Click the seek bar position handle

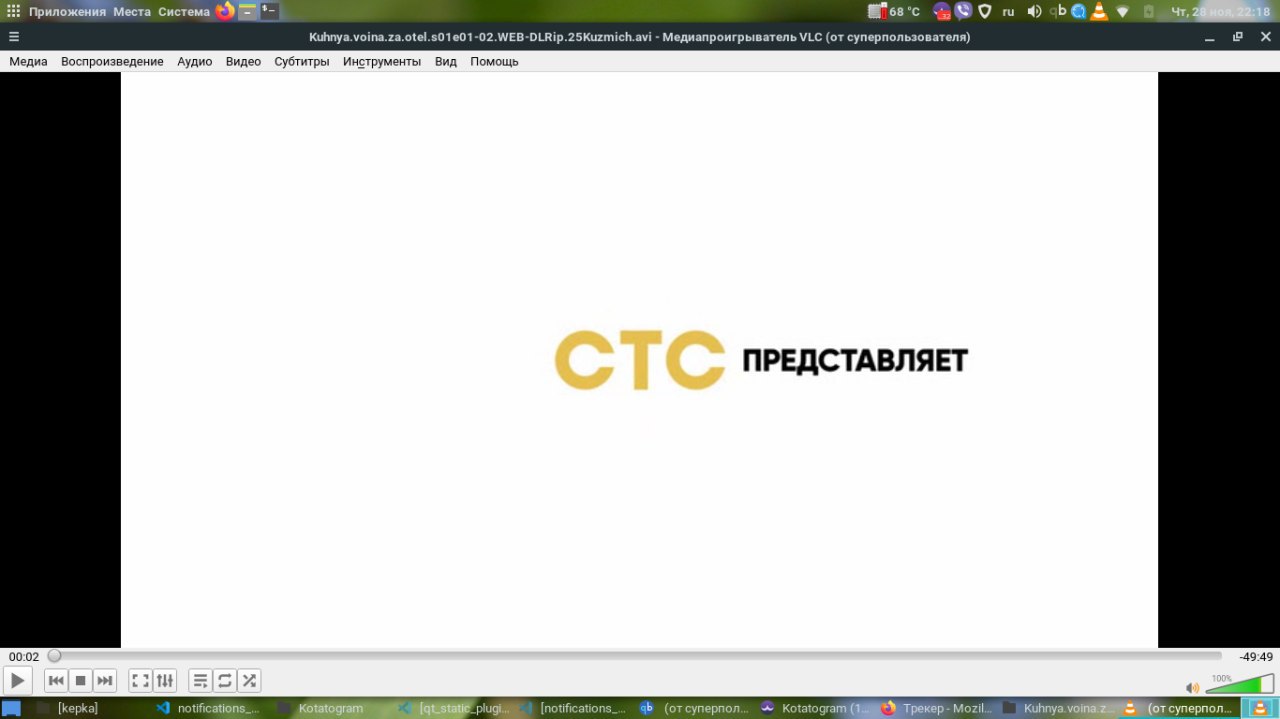[x=54, y=656]
